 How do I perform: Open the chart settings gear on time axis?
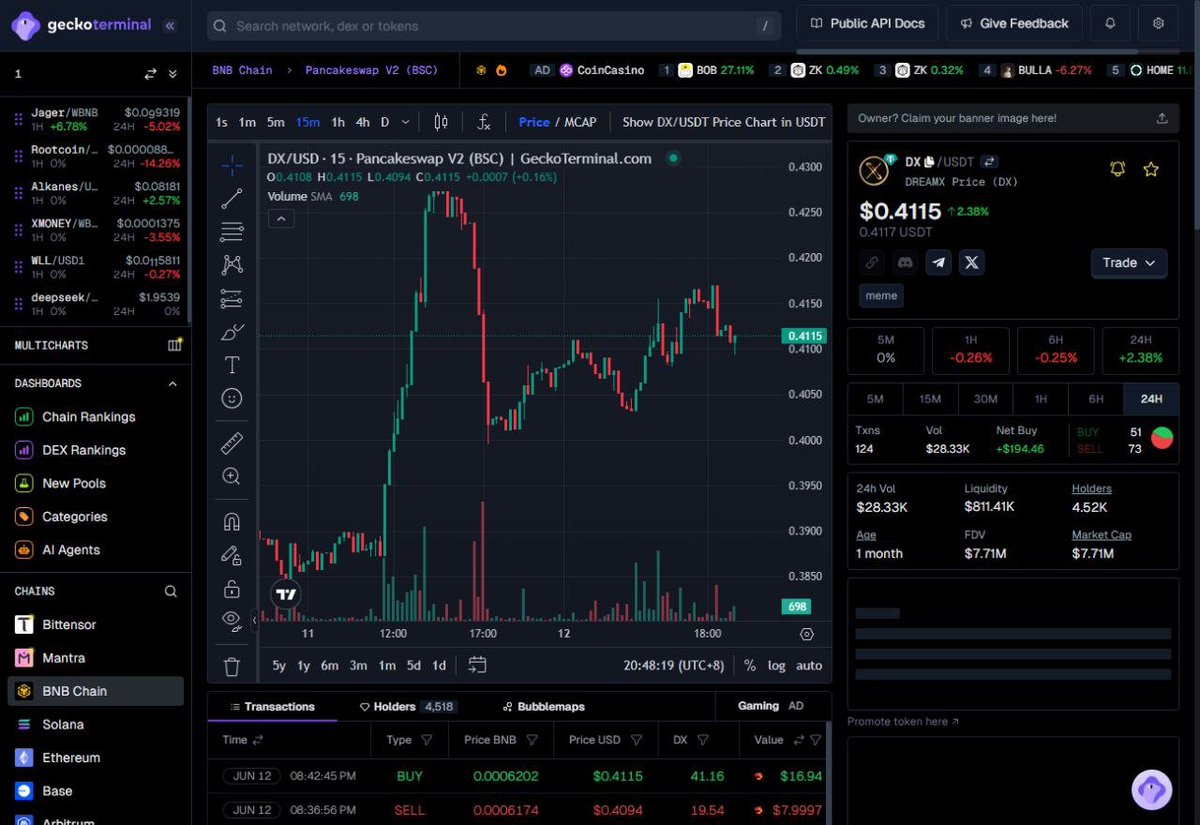point(807,634)
